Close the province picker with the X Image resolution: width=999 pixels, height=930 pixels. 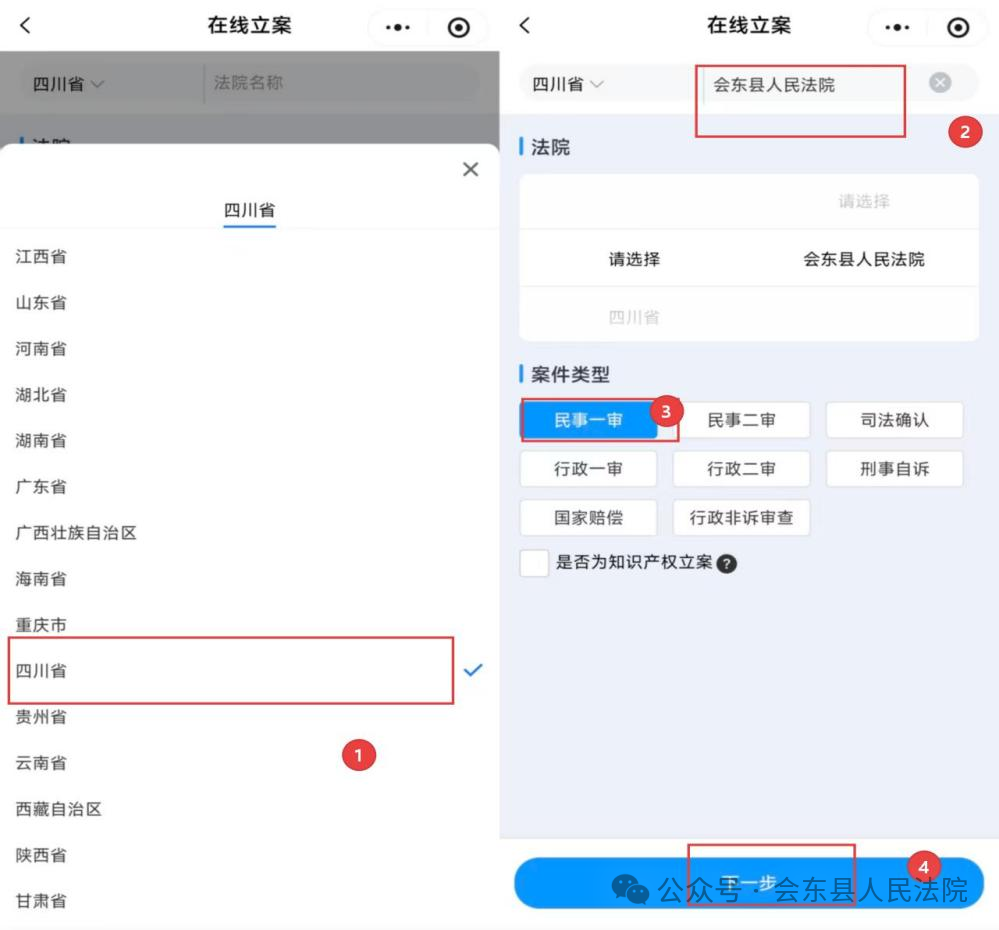click(x=470, y=170)
